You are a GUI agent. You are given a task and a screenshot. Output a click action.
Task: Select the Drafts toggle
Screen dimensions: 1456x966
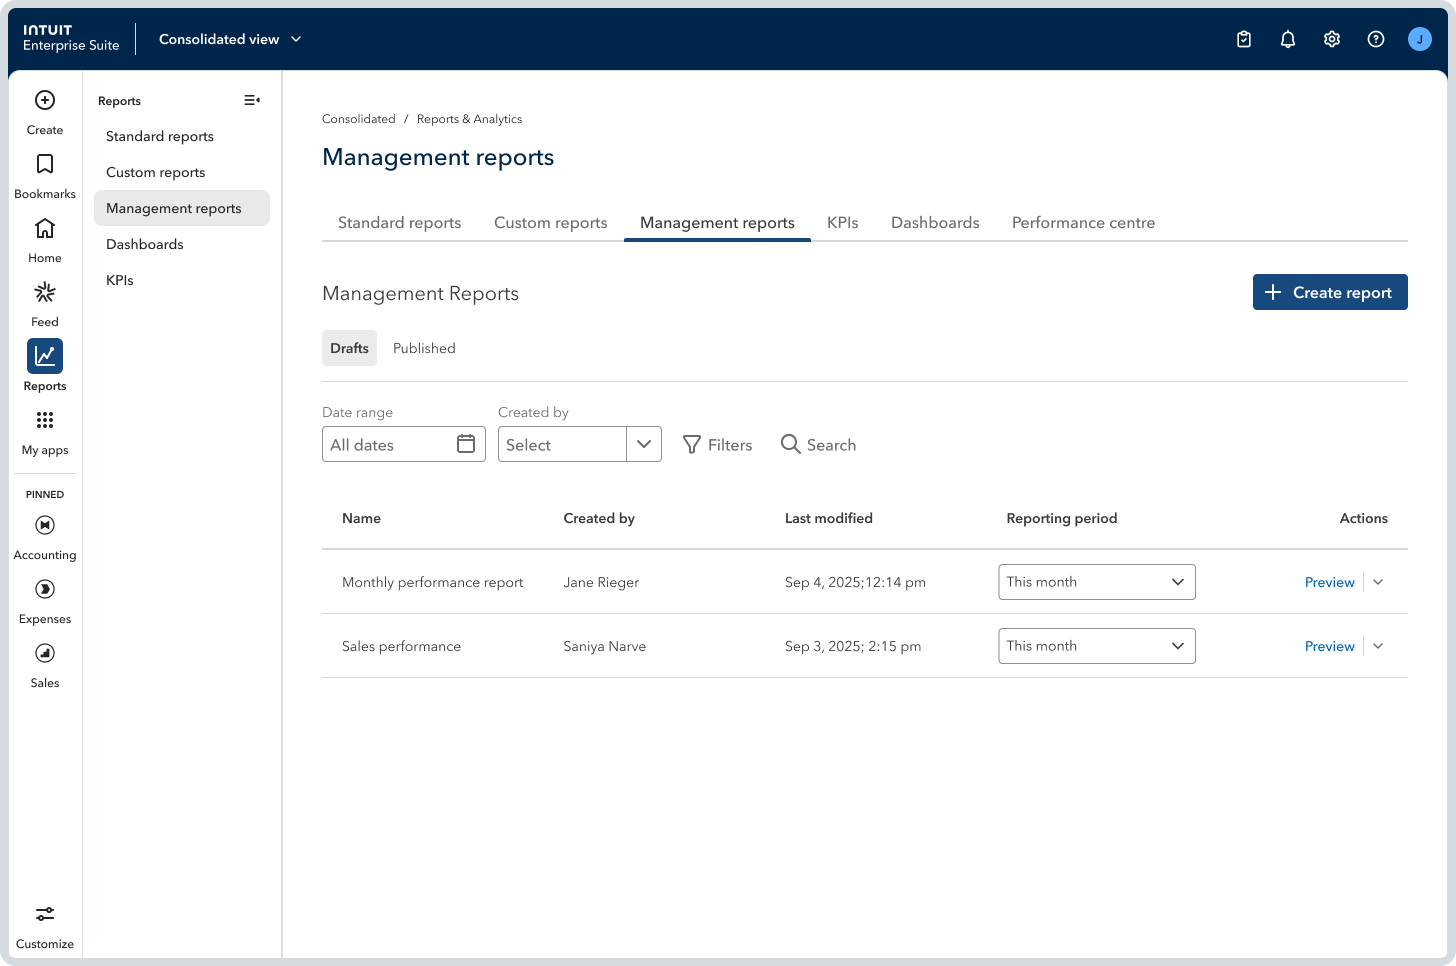point(349,348)
